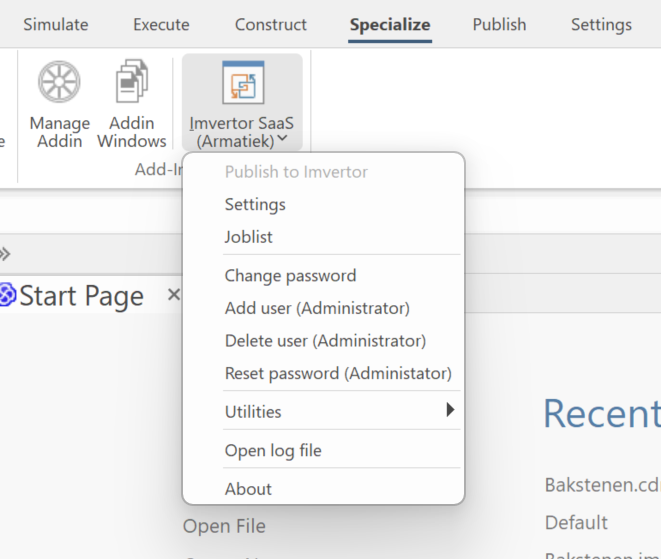The height and width of the screenshot is (559, 661).
Task: Switch to the Execute ribbon tab
Action: pos(161,25)
